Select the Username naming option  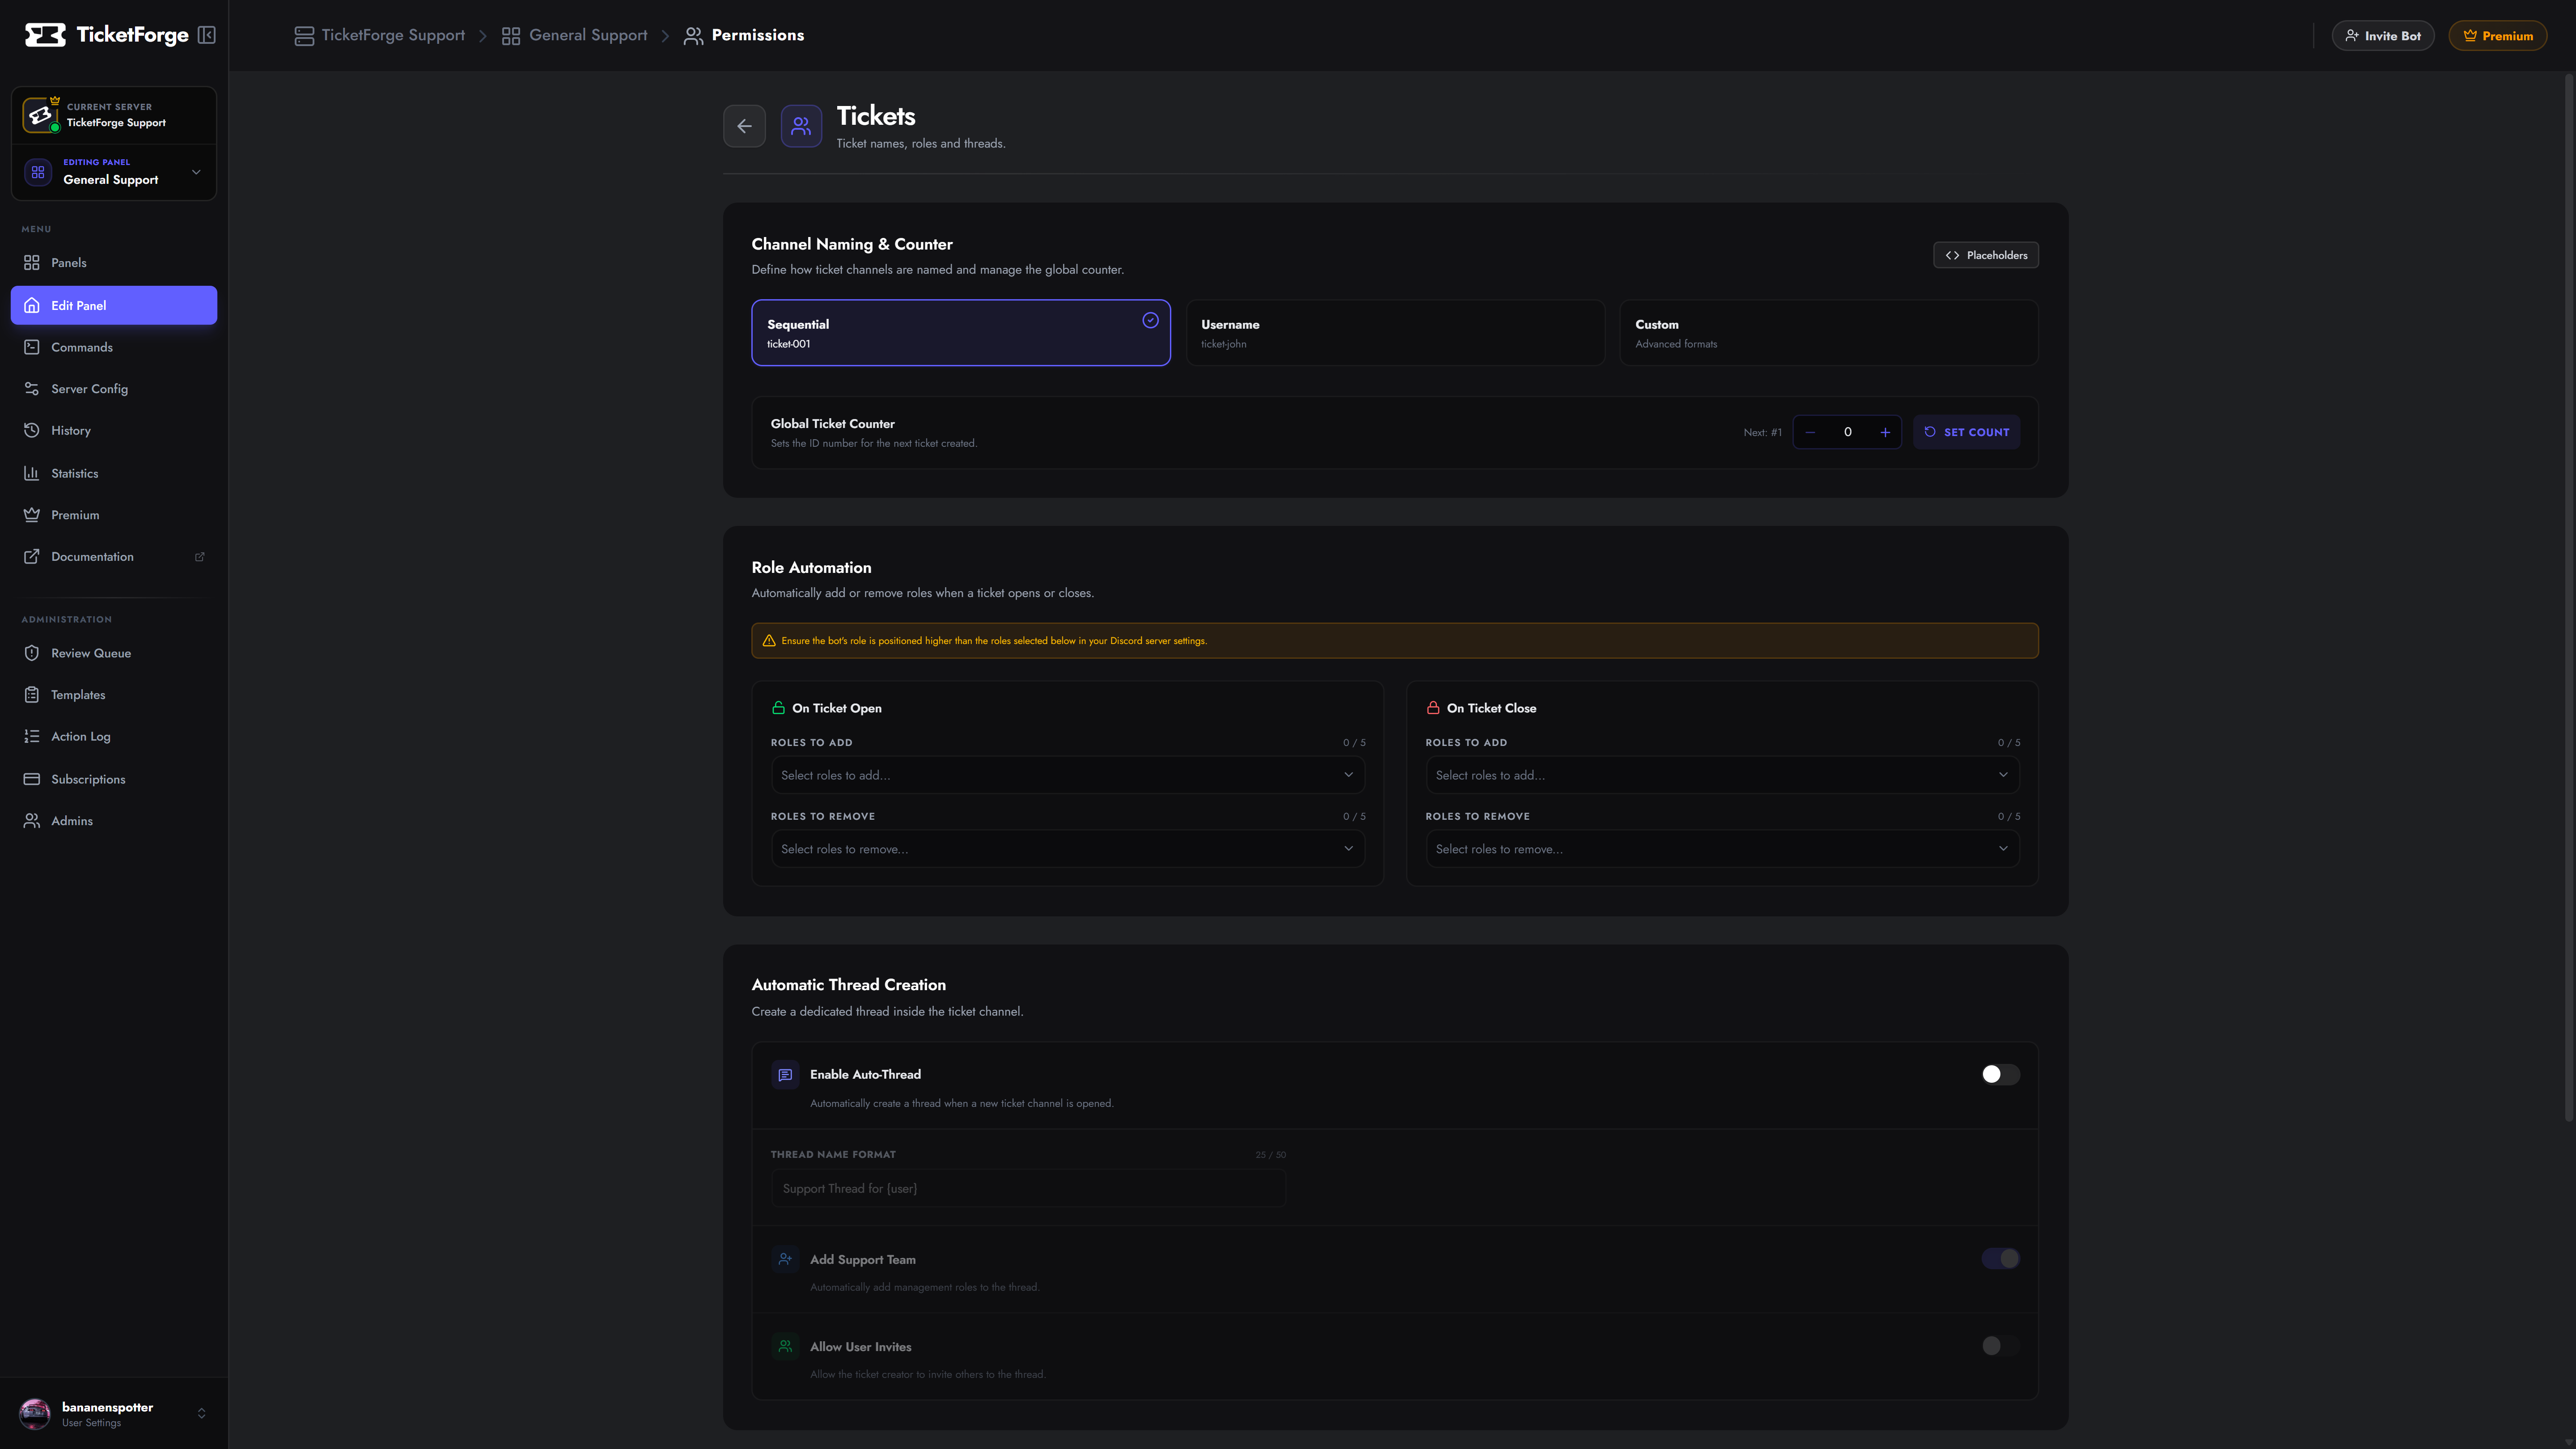pos(1395,333)
